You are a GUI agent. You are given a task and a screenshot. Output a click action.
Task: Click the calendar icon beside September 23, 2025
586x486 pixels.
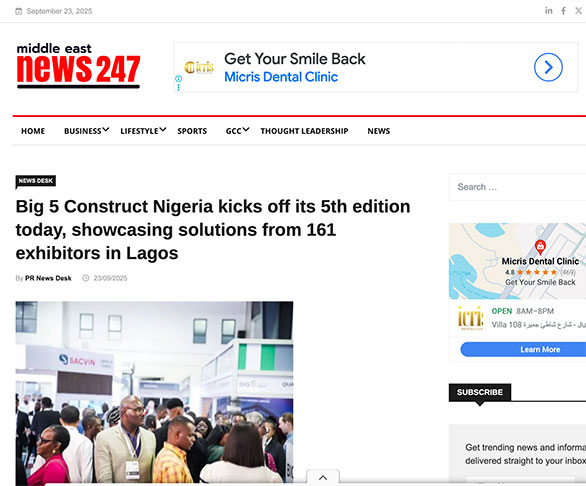click(18, 11)
